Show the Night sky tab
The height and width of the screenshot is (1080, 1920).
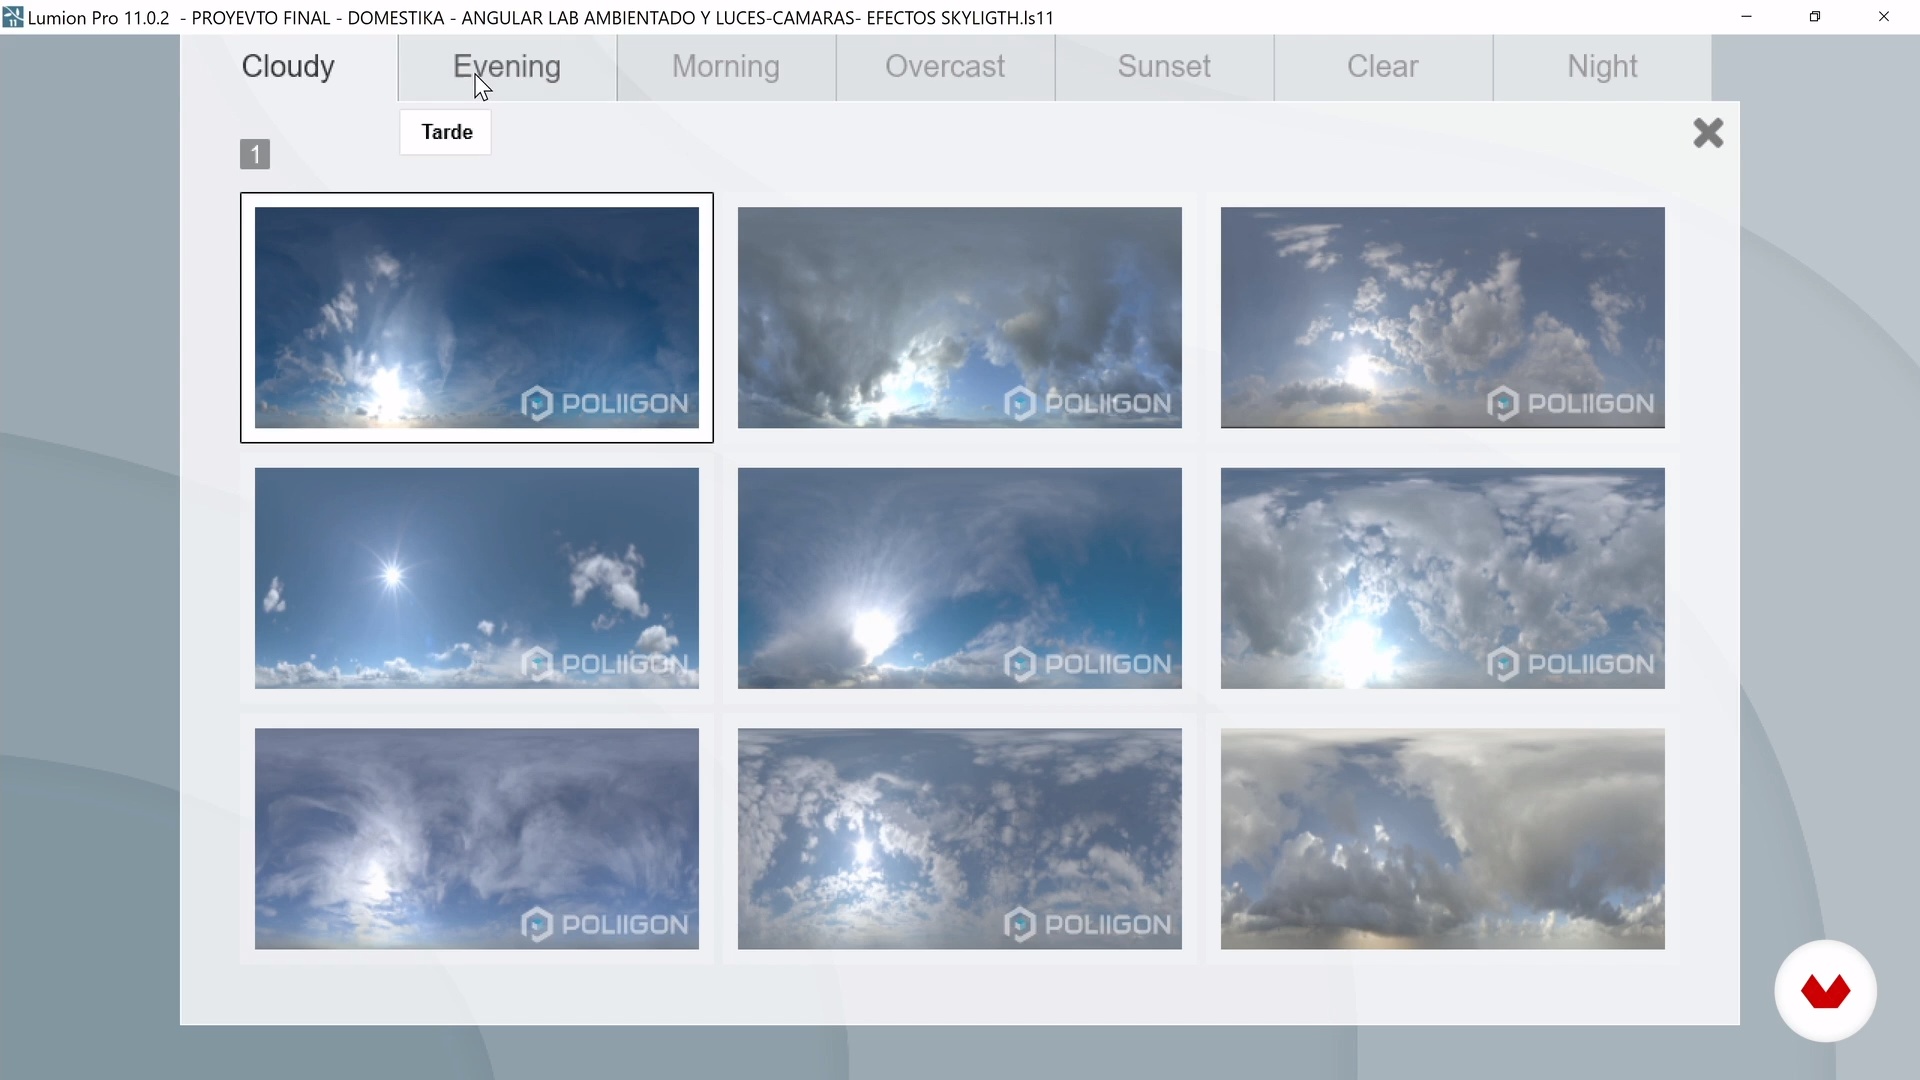click(1602, 67)
